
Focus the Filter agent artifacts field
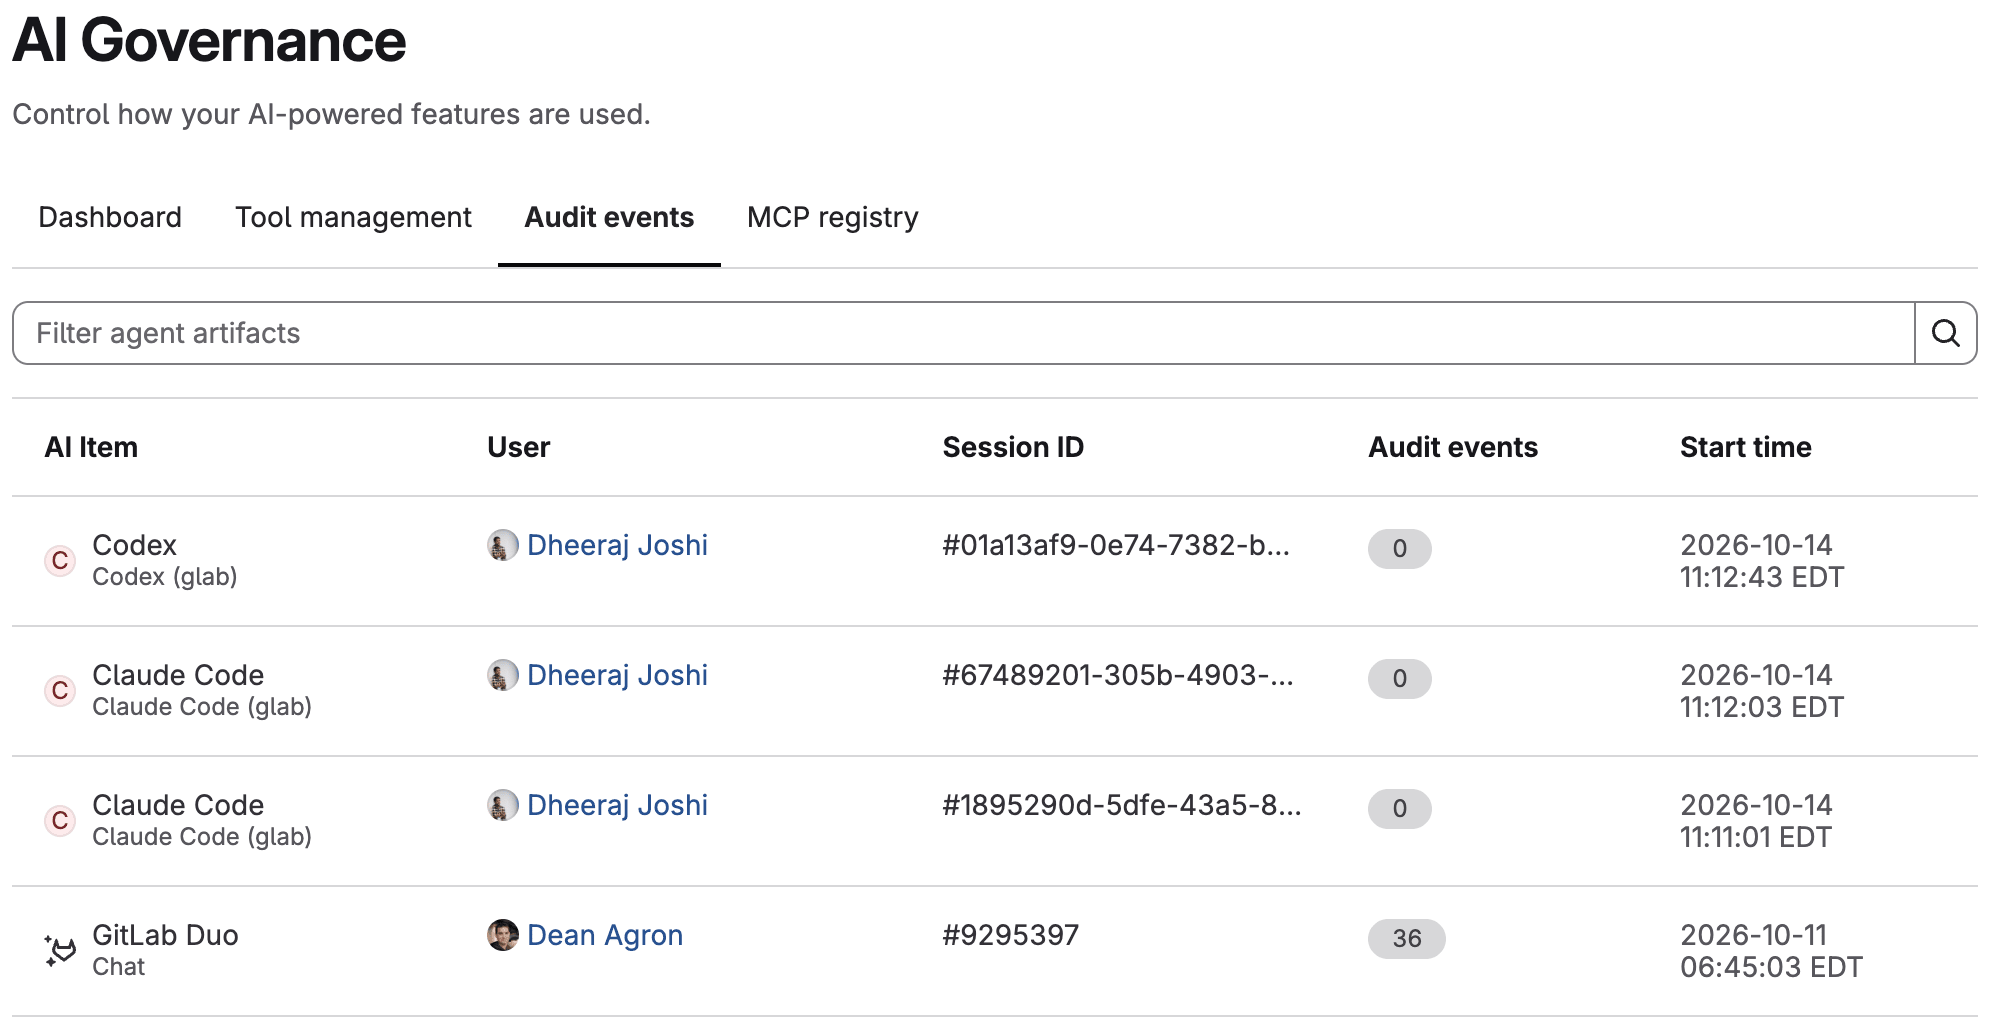coord(963,333)
